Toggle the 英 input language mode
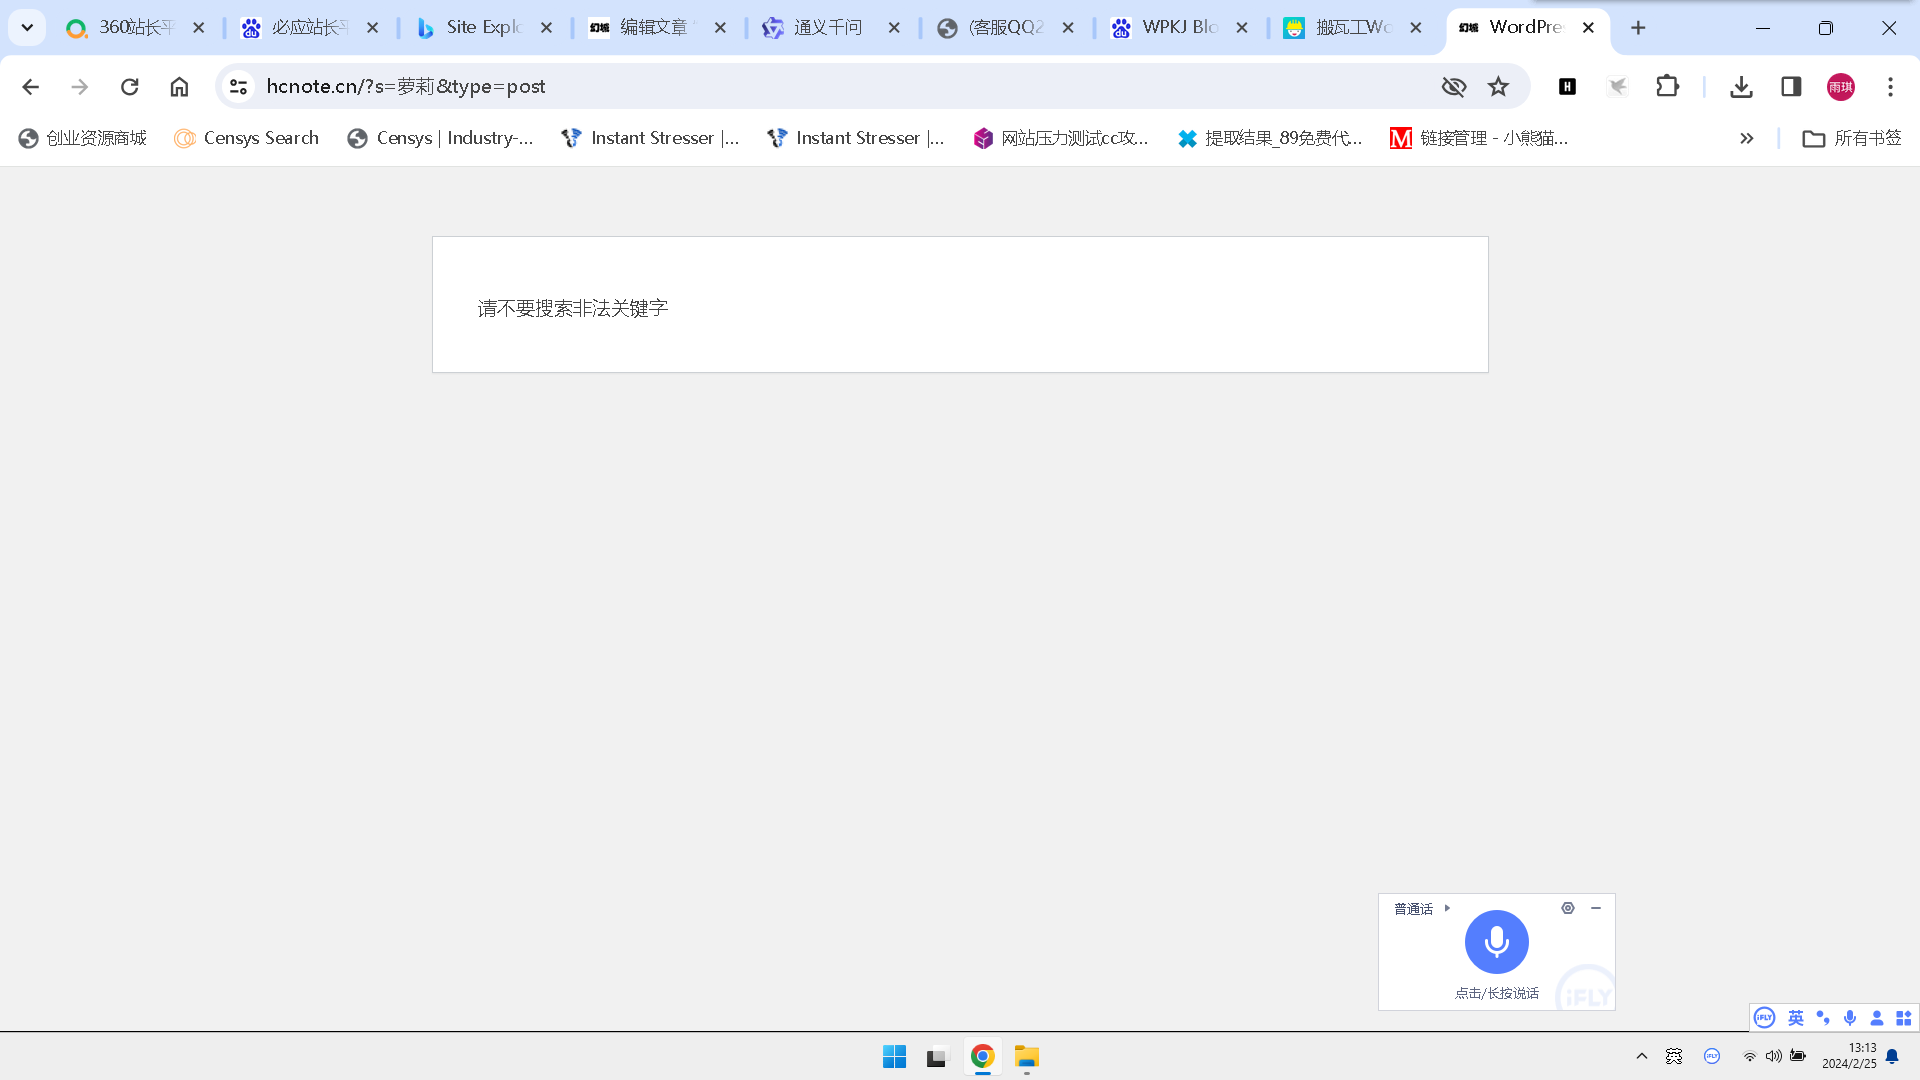The width and height of the screenshot is (1920, 1080). click(1796, 1018)
